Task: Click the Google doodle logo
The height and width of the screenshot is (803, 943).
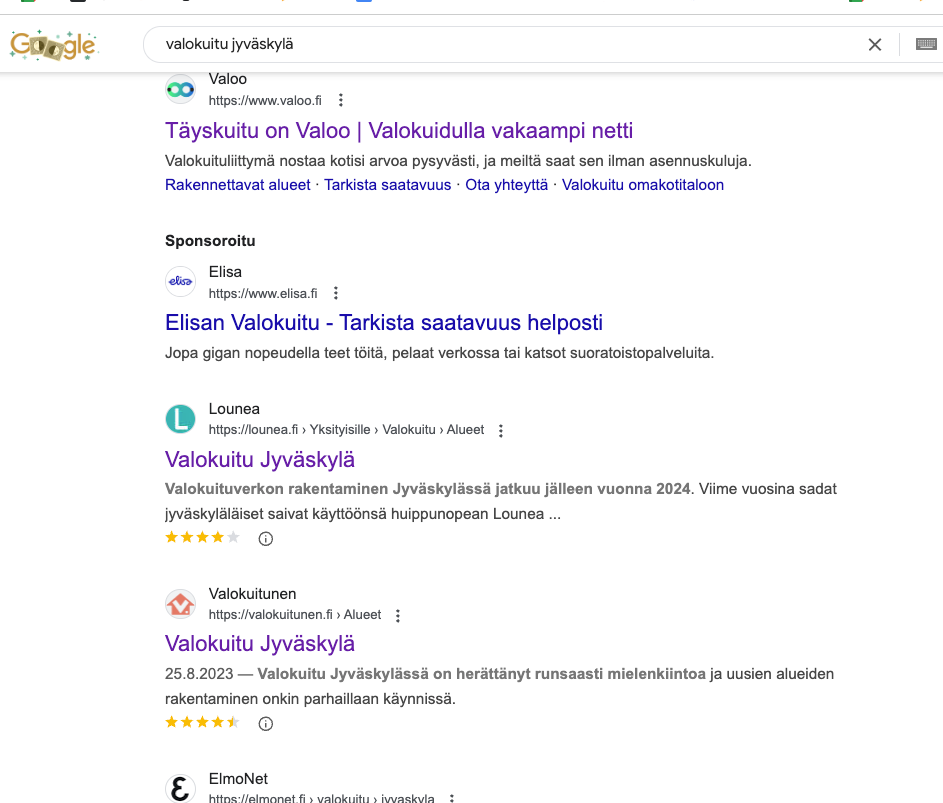Action: pos(53,45)
